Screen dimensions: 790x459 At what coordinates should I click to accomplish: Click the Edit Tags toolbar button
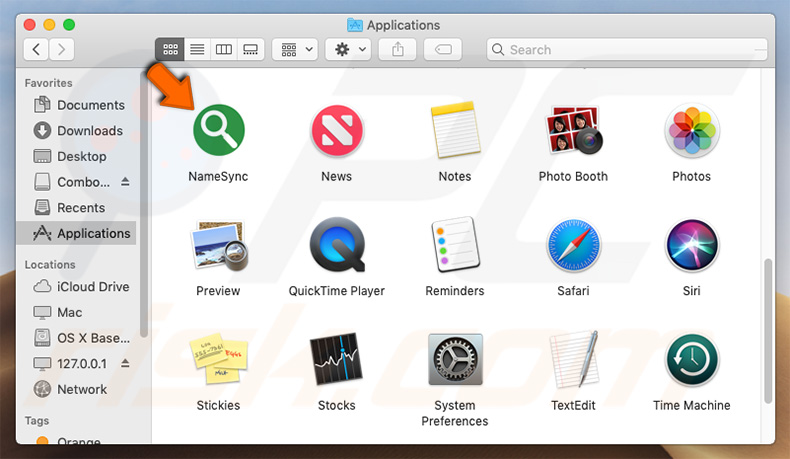[x=443, y=49]
